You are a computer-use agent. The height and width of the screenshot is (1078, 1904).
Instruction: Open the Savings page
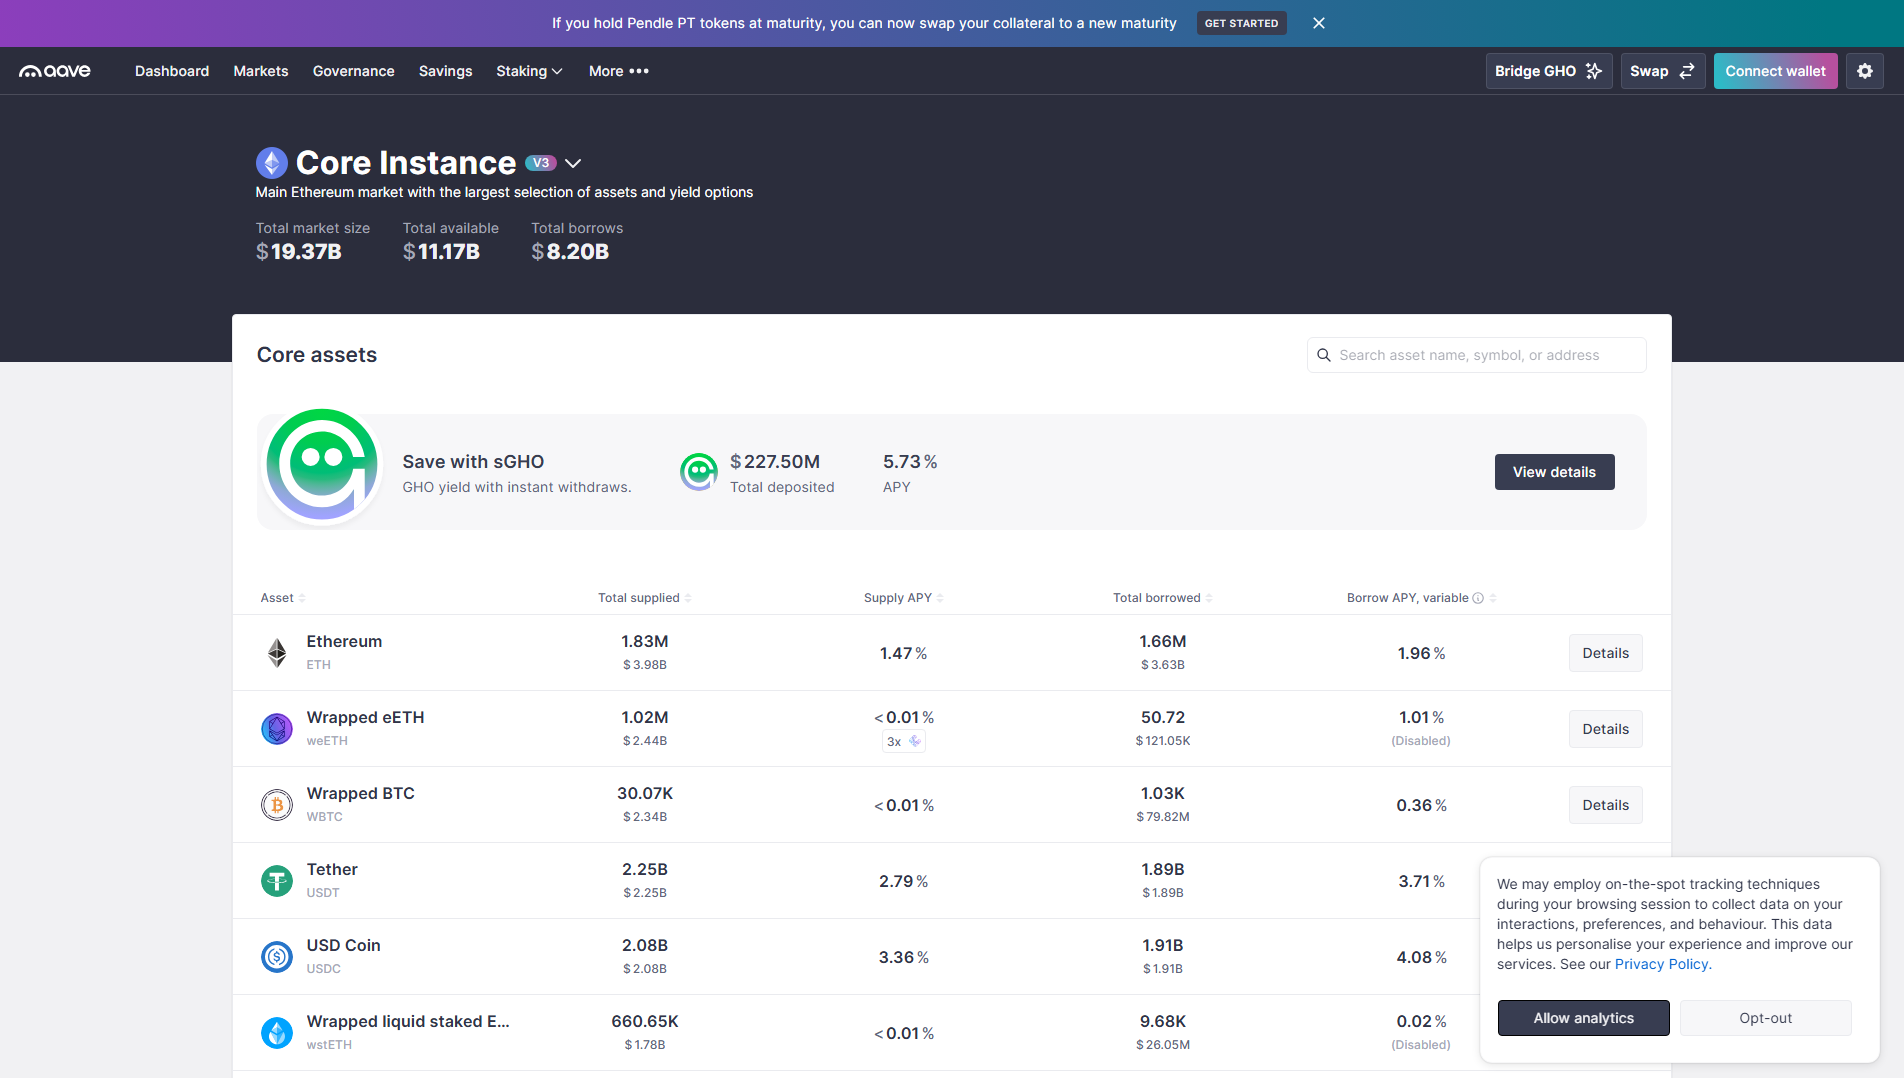(445, 71)
